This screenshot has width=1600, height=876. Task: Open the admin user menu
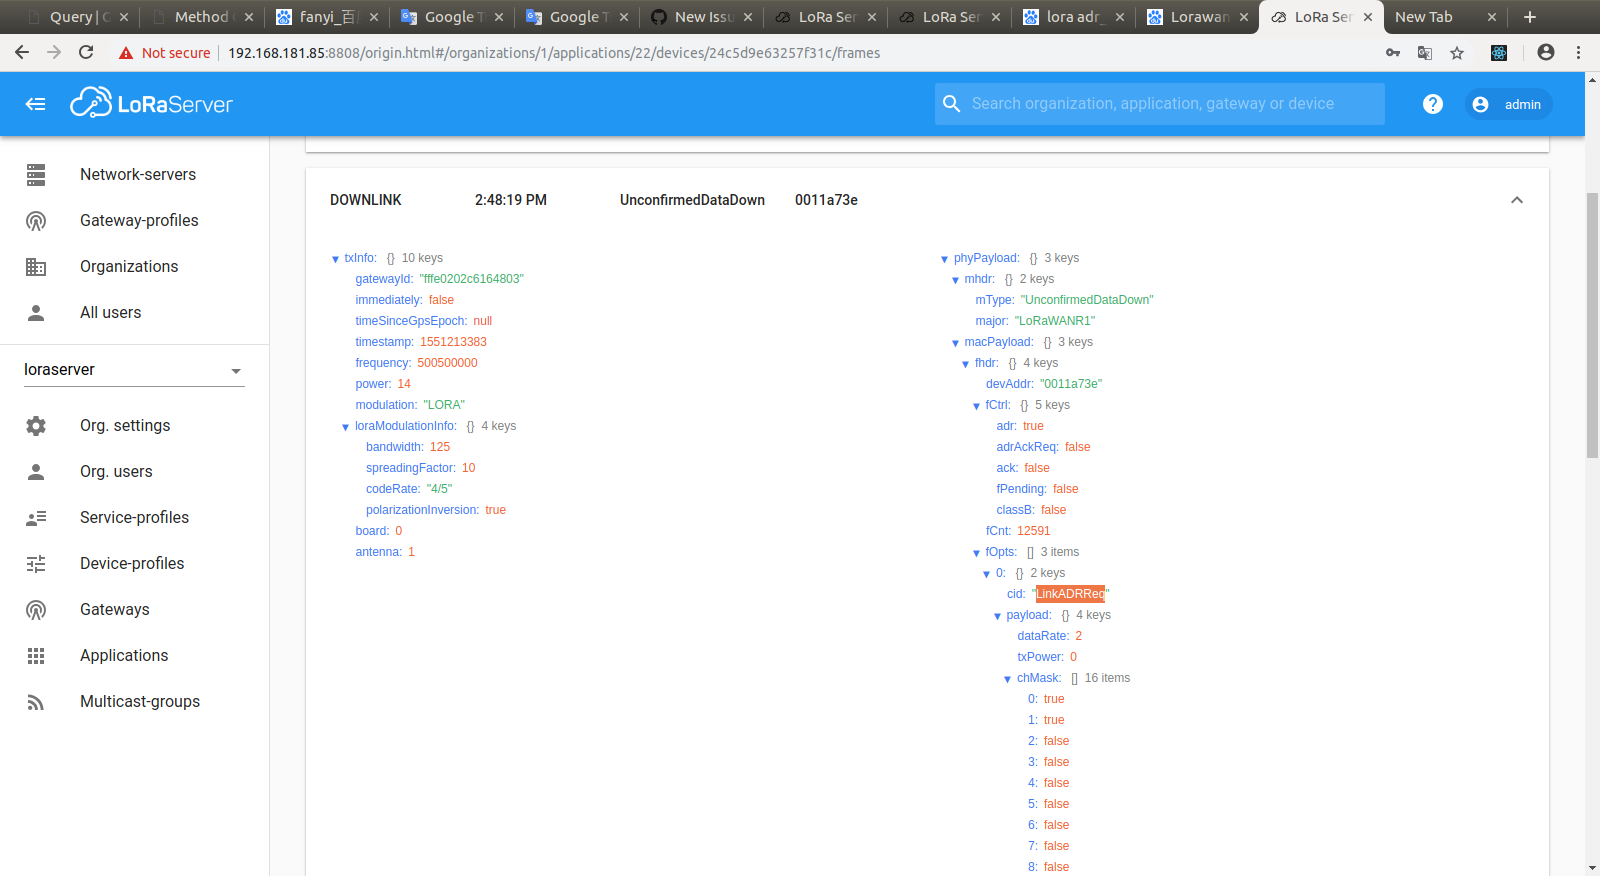[1509, 104]
